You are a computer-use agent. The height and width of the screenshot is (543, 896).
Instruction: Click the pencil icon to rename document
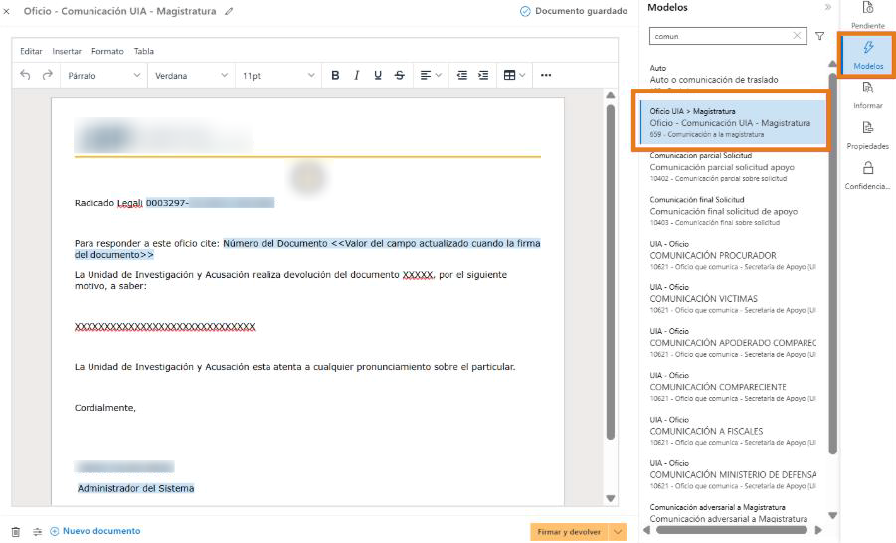[x=229, y=11]
